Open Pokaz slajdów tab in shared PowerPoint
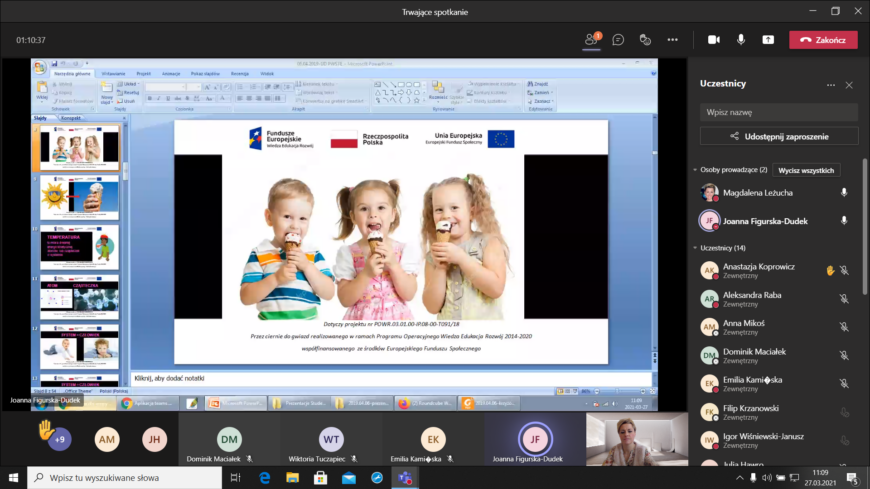The image size is (870, 489). click(x=205, y=73)
